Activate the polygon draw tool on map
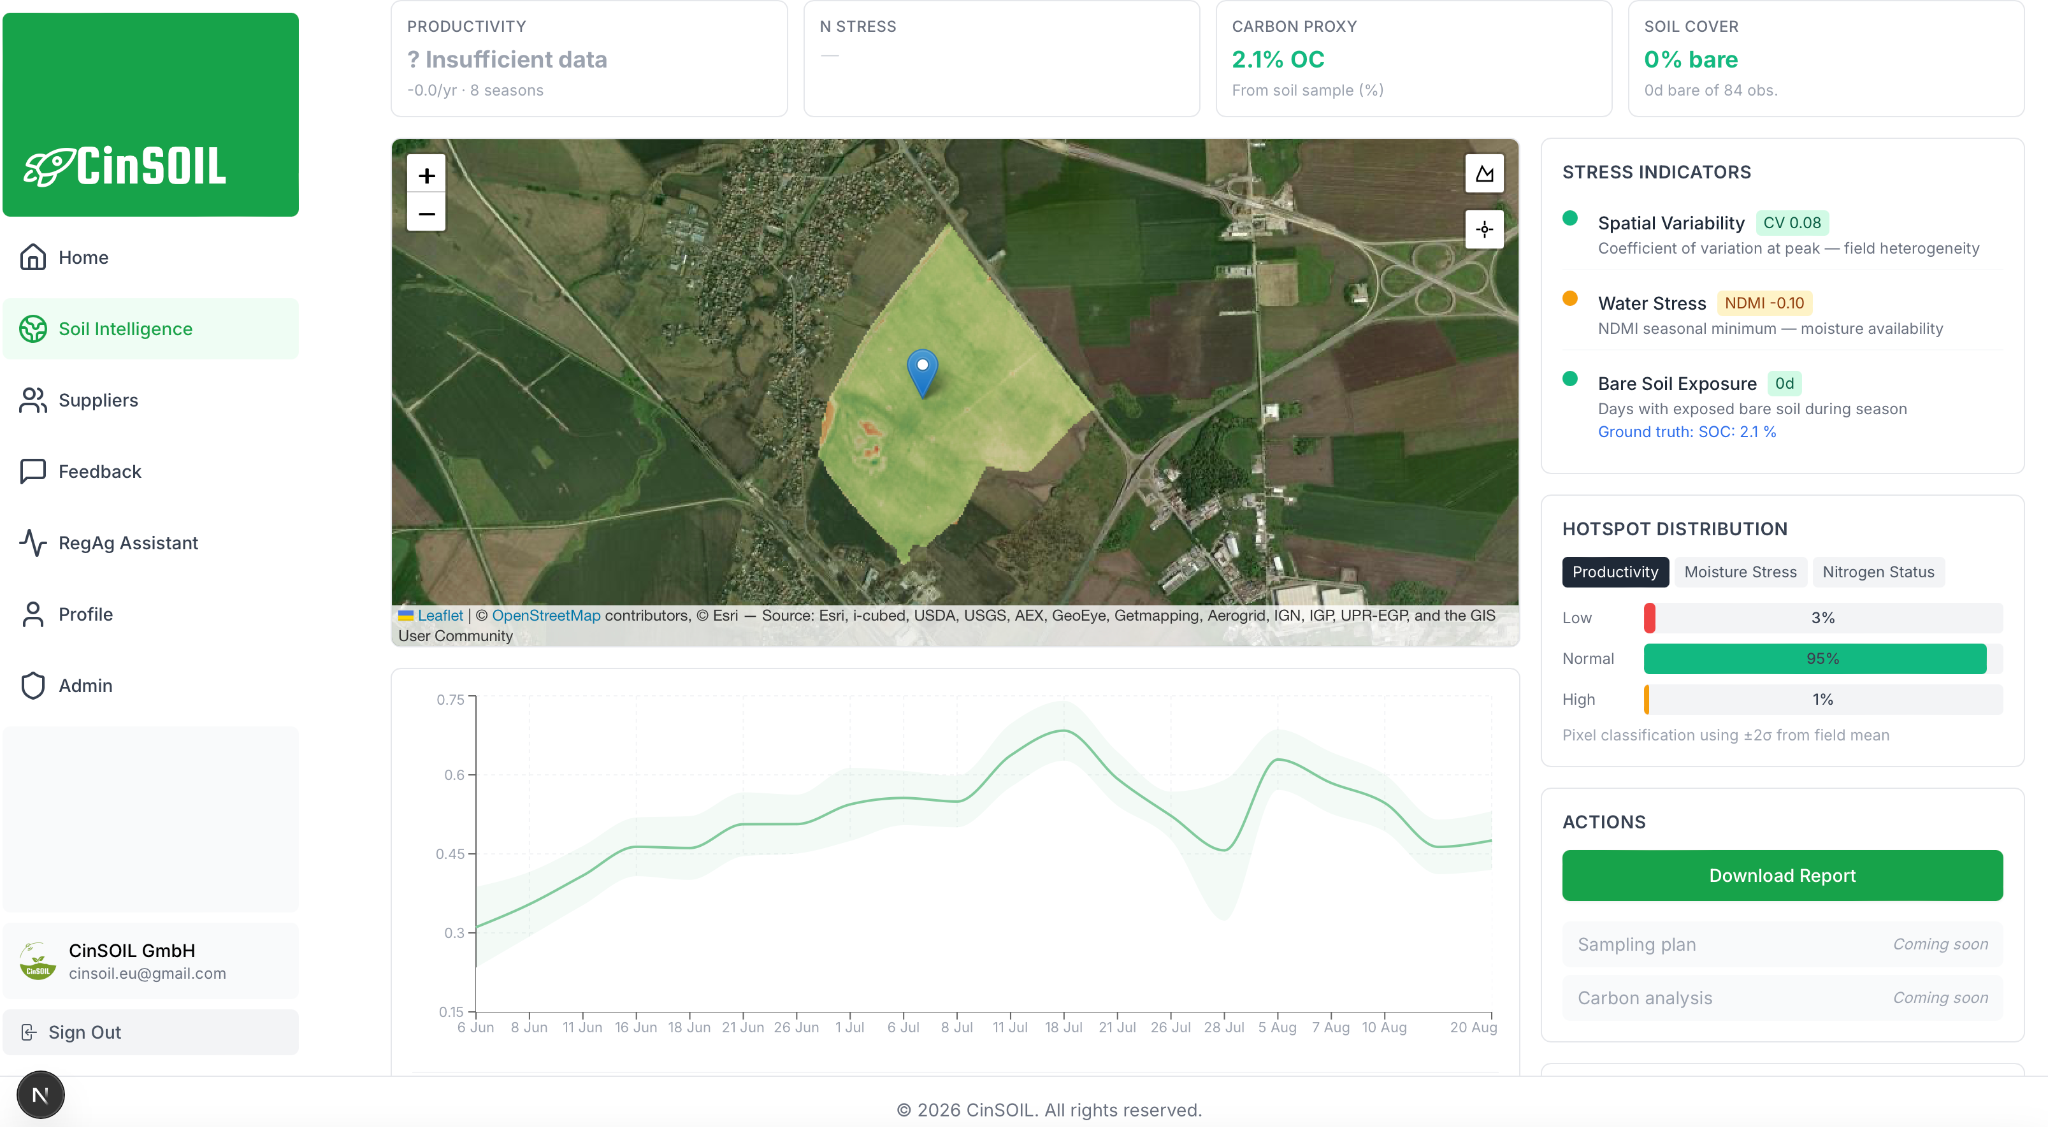Viewport: 2048px width, 1127px height. click(1485, 174)
